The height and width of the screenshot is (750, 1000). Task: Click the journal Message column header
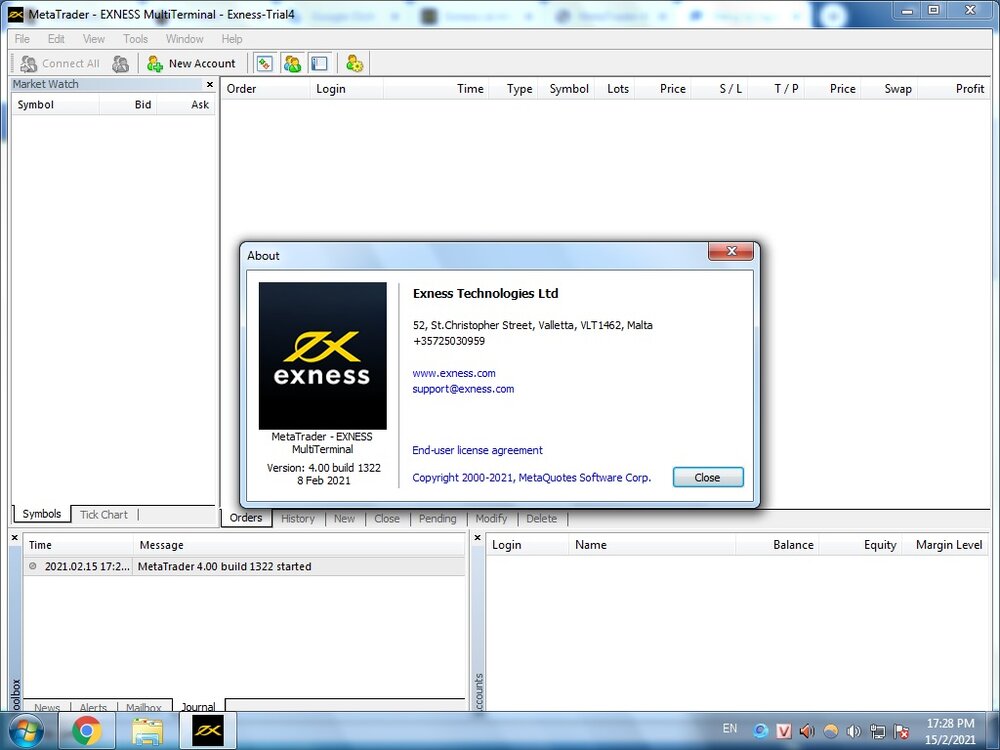click(x=299, y=545)
